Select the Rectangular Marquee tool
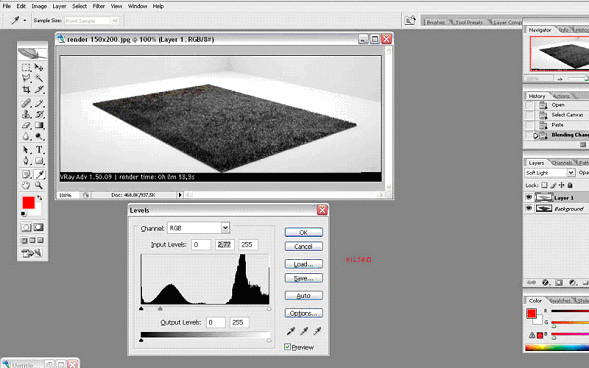Screen dimensions: 589x368 point(26,68)
